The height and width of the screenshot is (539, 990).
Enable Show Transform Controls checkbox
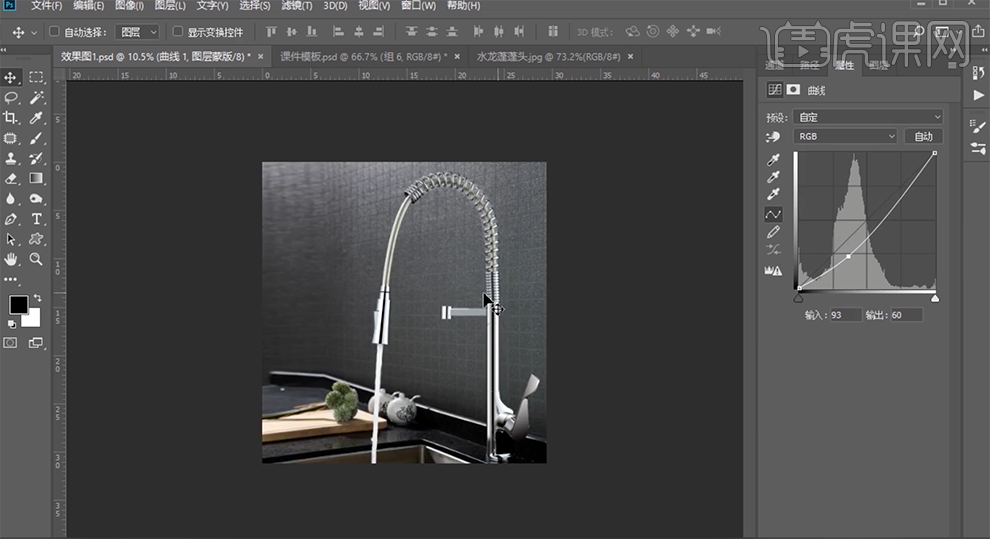point(178,31)
